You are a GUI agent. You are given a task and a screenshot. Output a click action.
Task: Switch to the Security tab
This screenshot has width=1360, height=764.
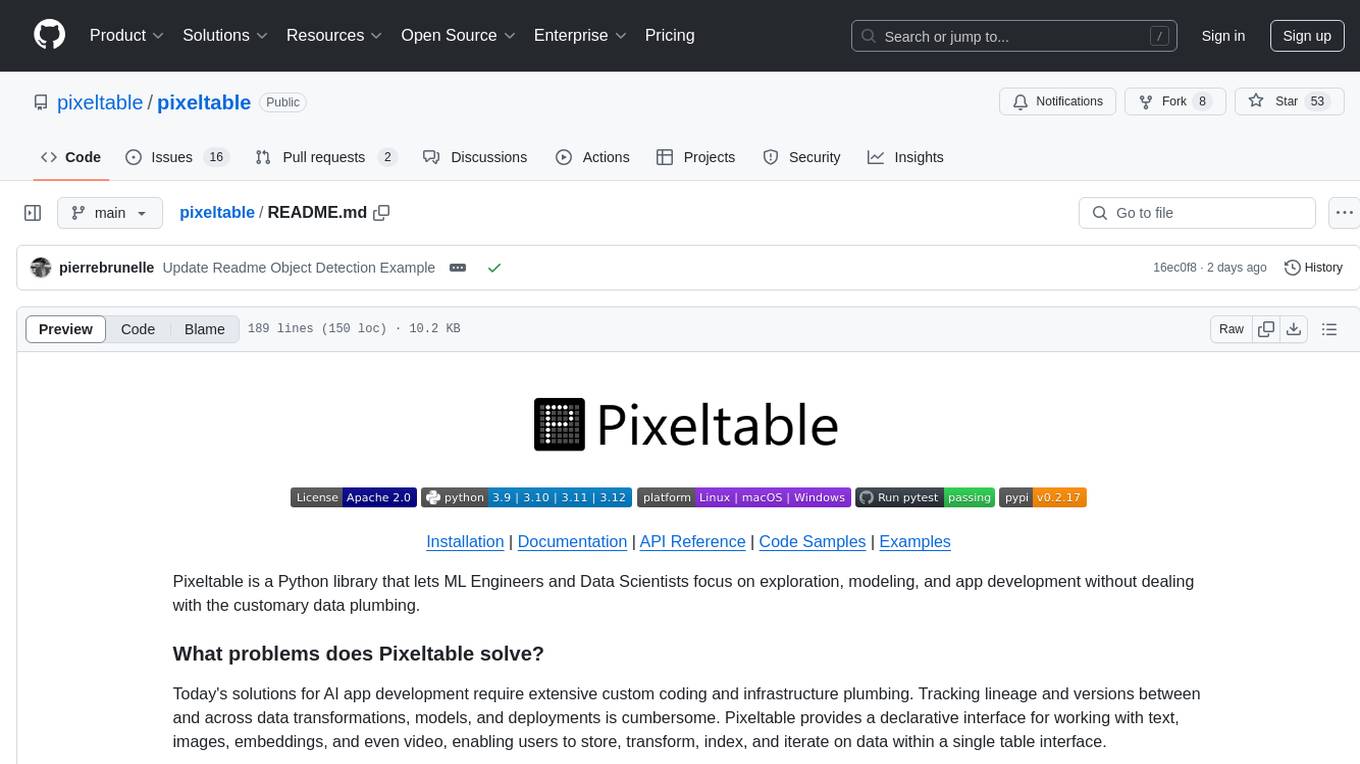(802, 157)
